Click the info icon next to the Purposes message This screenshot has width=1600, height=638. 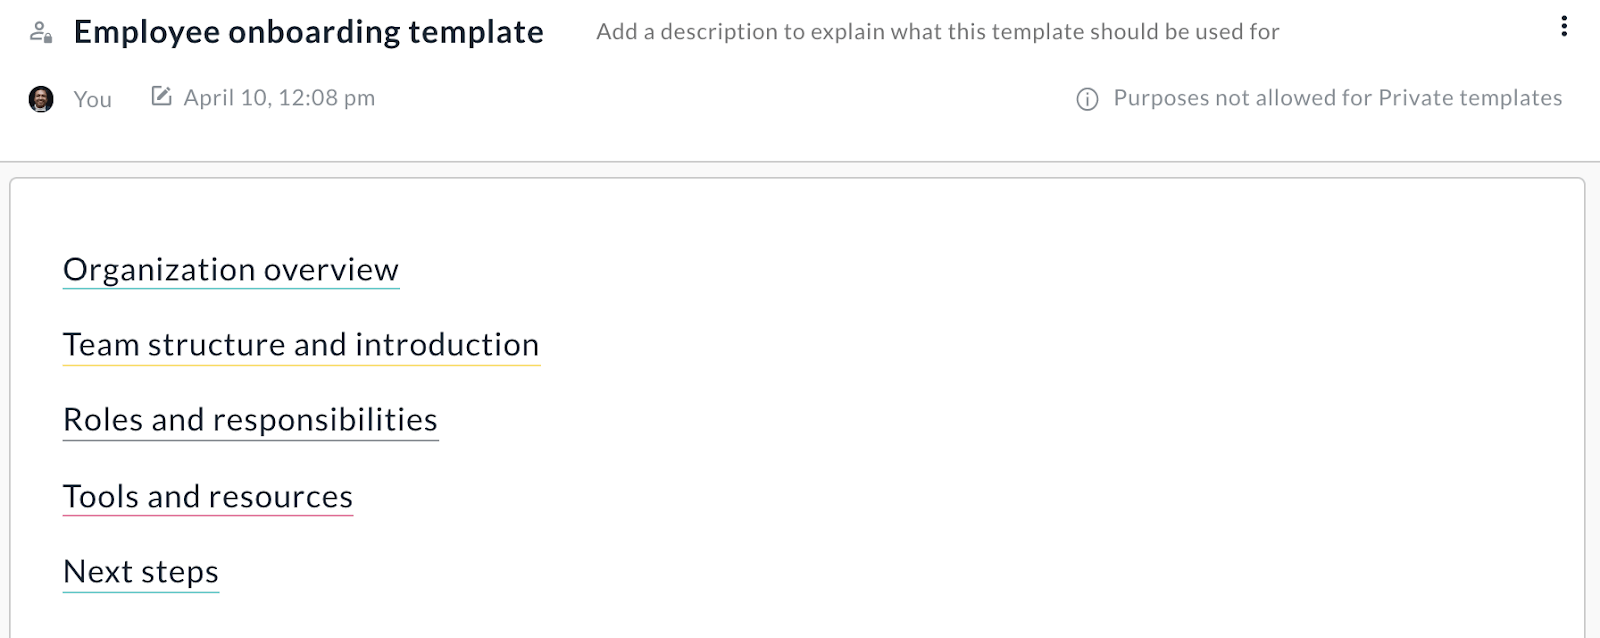click(1087, 99)
